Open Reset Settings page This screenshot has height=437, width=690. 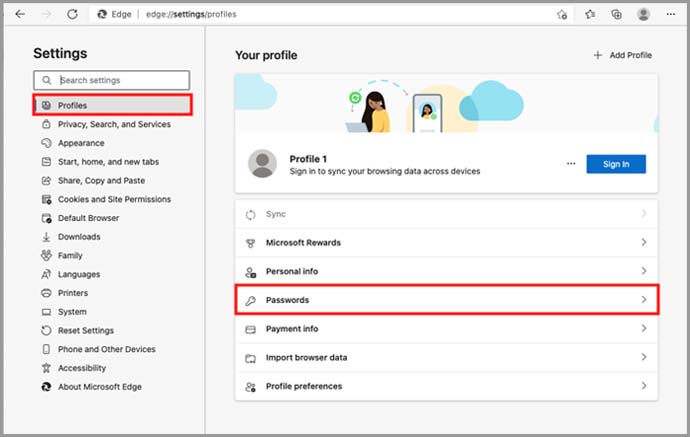86,331
